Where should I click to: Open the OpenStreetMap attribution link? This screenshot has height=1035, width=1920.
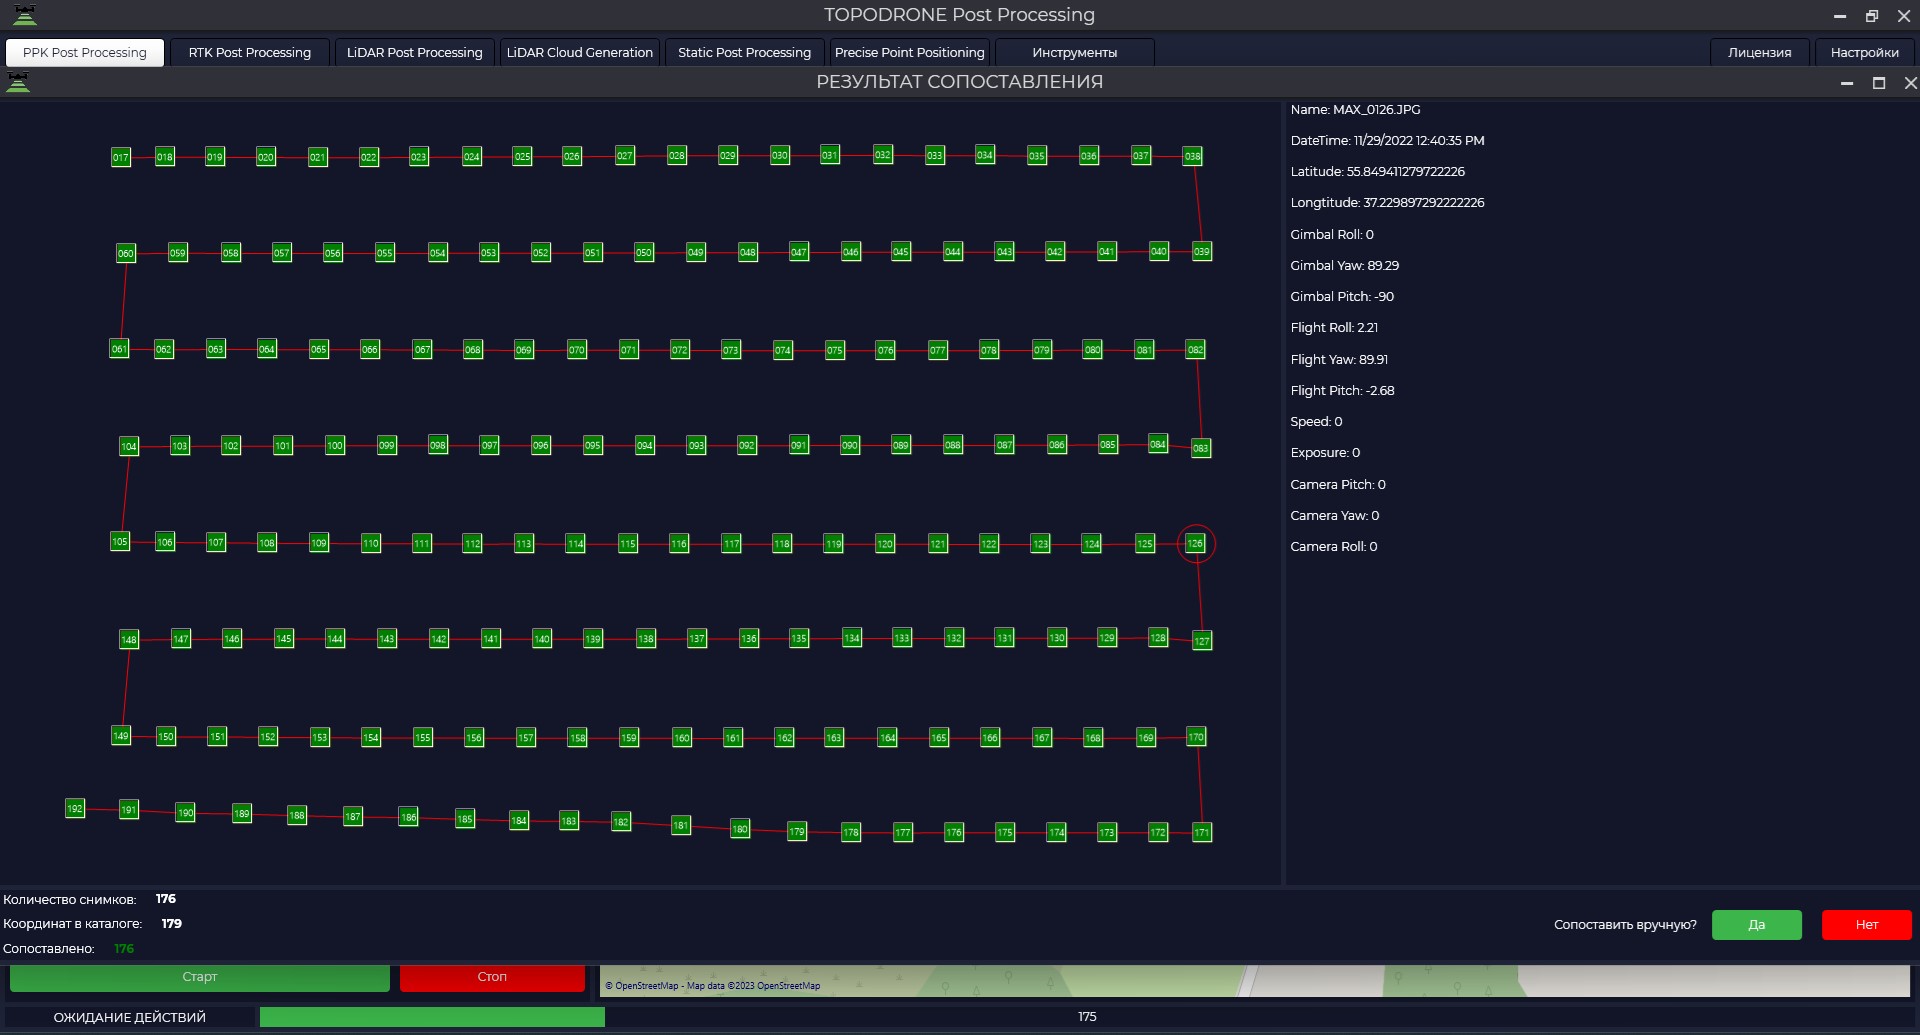[712, 986]
